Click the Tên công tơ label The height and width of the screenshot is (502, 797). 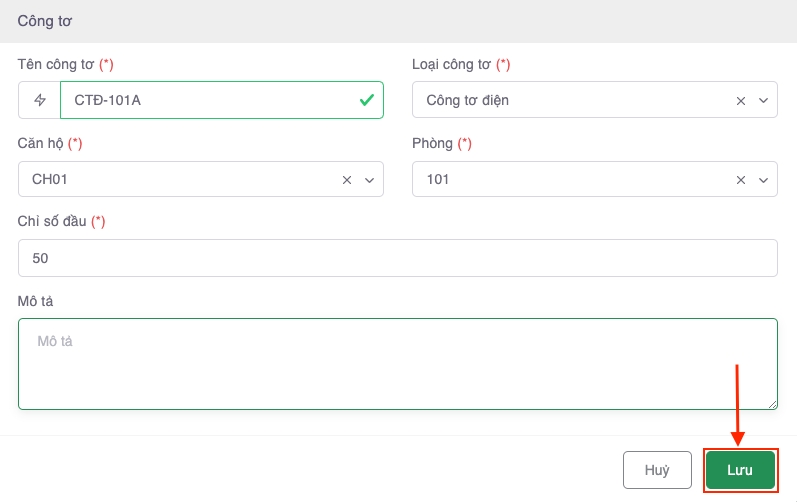click(x=56, y=65)
